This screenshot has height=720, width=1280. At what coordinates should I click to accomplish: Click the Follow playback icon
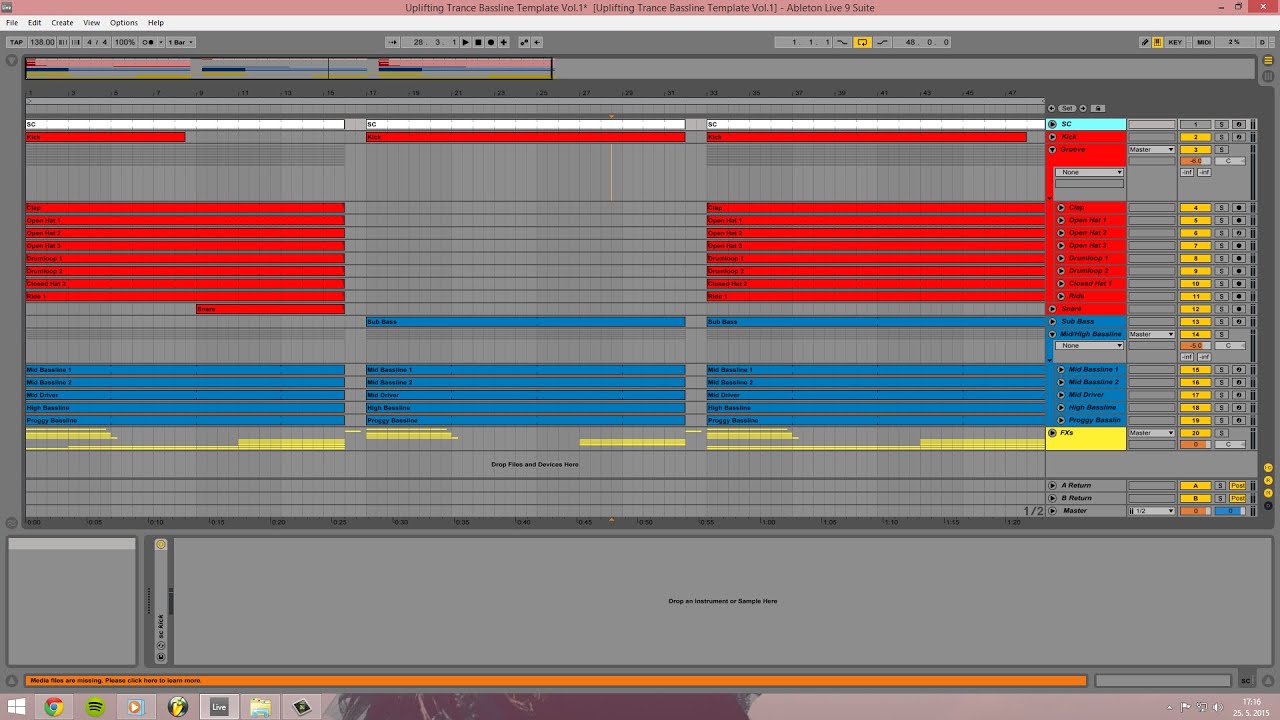click(x=393, y=42)
